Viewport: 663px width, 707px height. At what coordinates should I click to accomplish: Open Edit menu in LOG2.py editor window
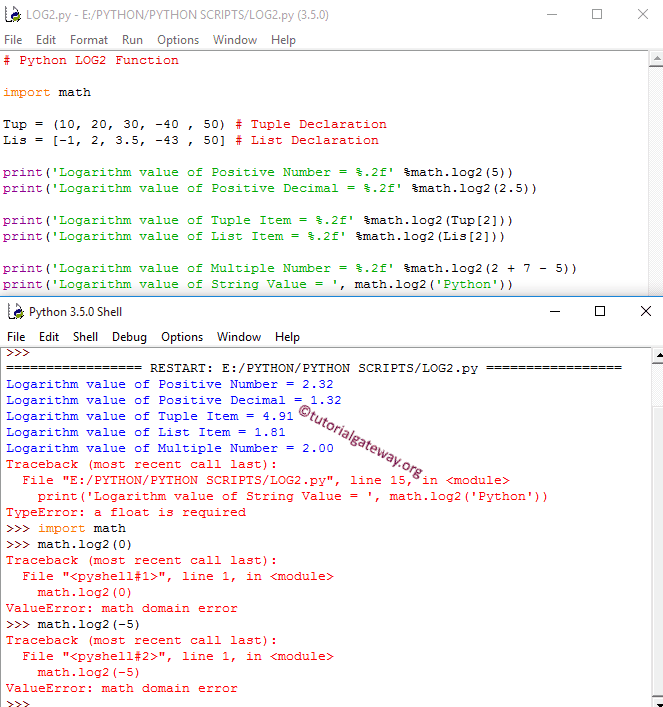coord(46,40)
